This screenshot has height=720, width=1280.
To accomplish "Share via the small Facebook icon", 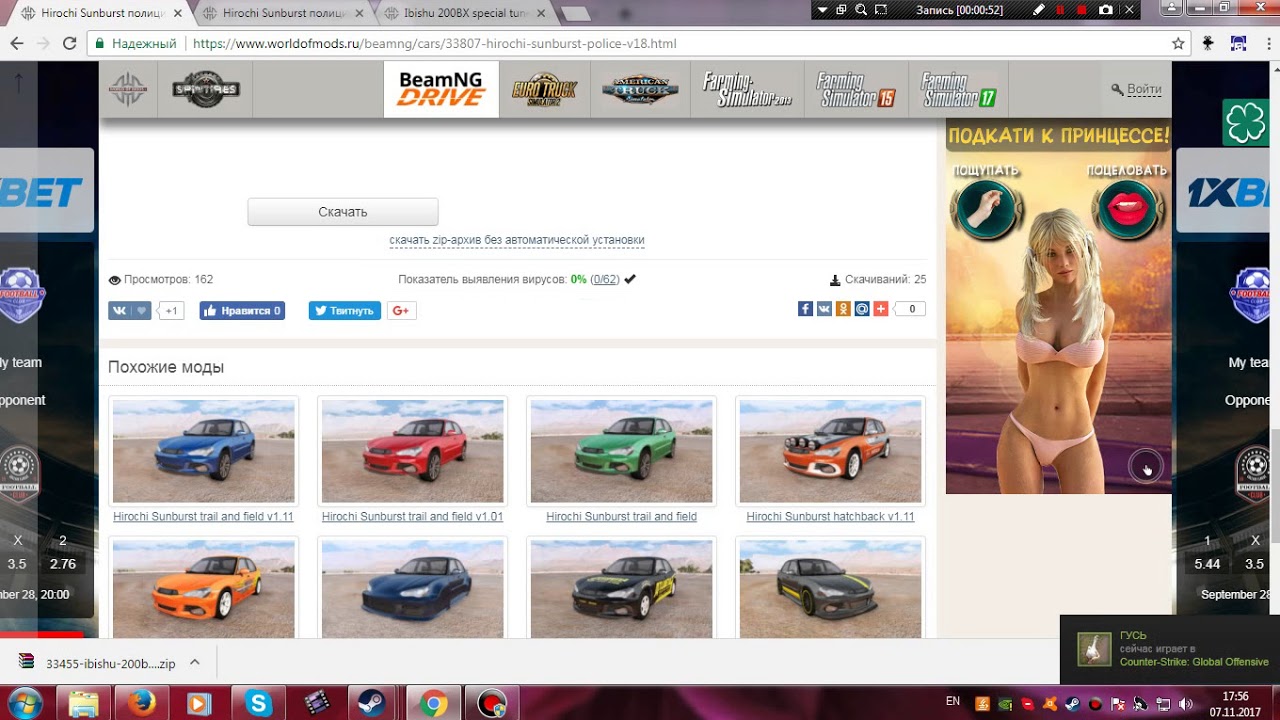I will (x=805, y=309).
